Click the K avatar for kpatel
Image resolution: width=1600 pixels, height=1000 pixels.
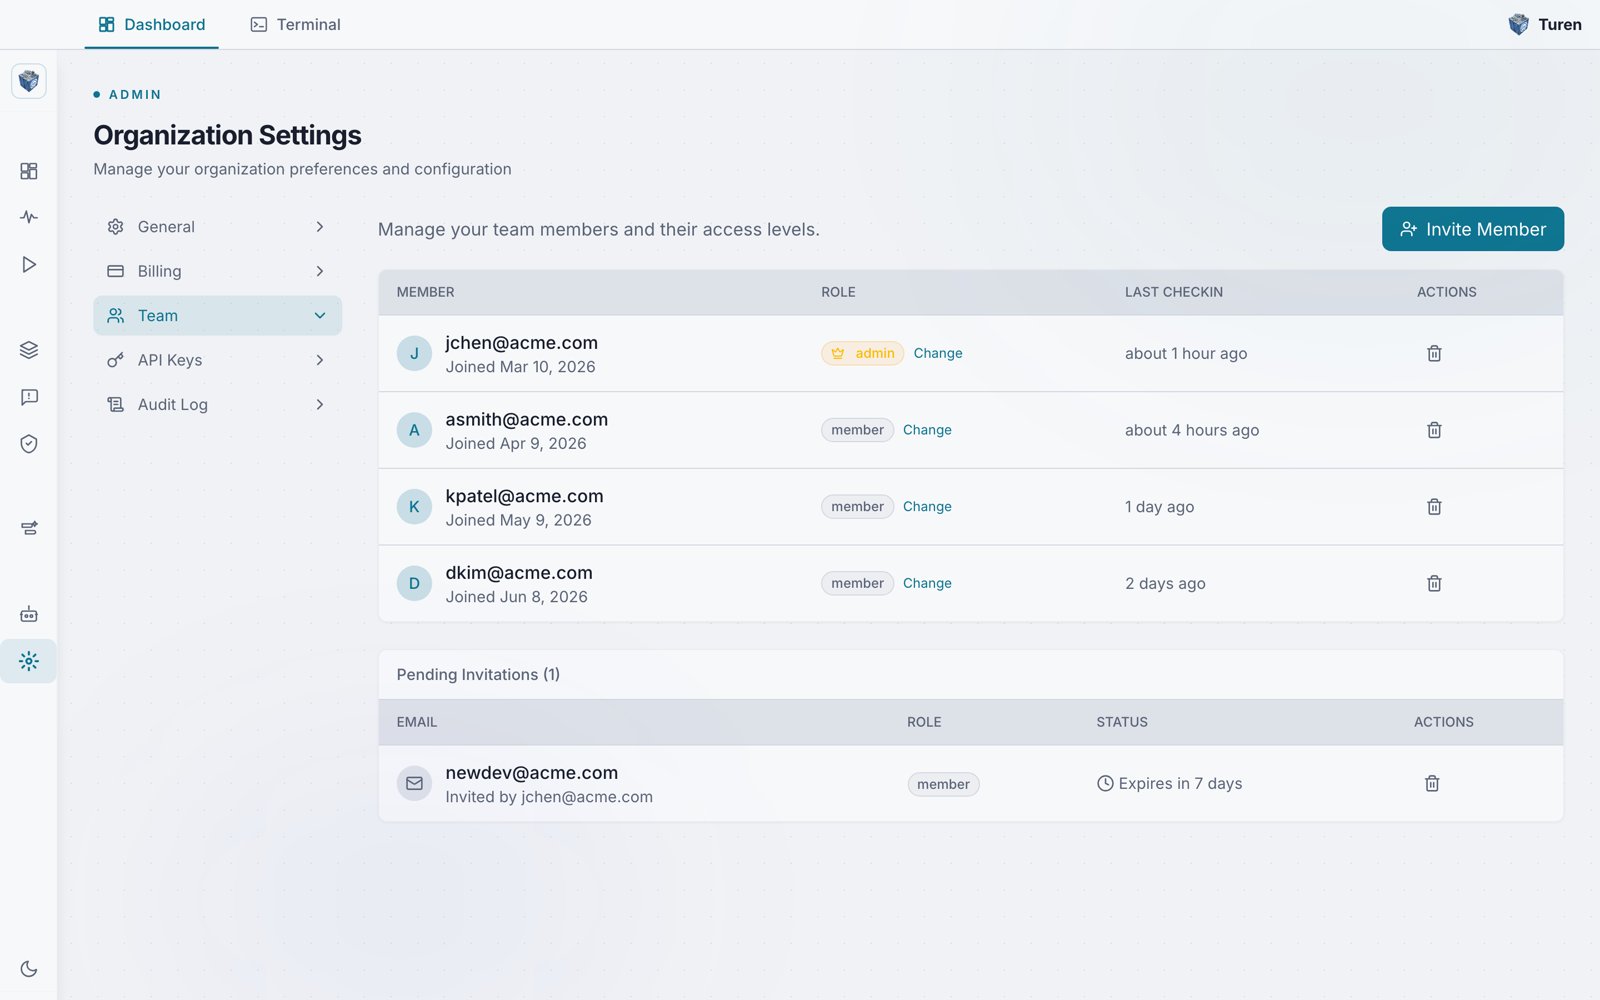(414, 506)
